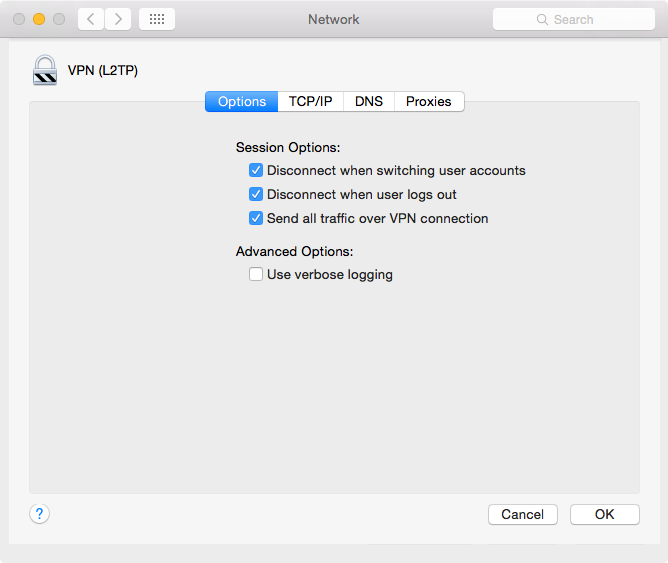Disable disconnect when switching user accounts
This screenshot has height=563, width=668.
click(x=256, y=171)
